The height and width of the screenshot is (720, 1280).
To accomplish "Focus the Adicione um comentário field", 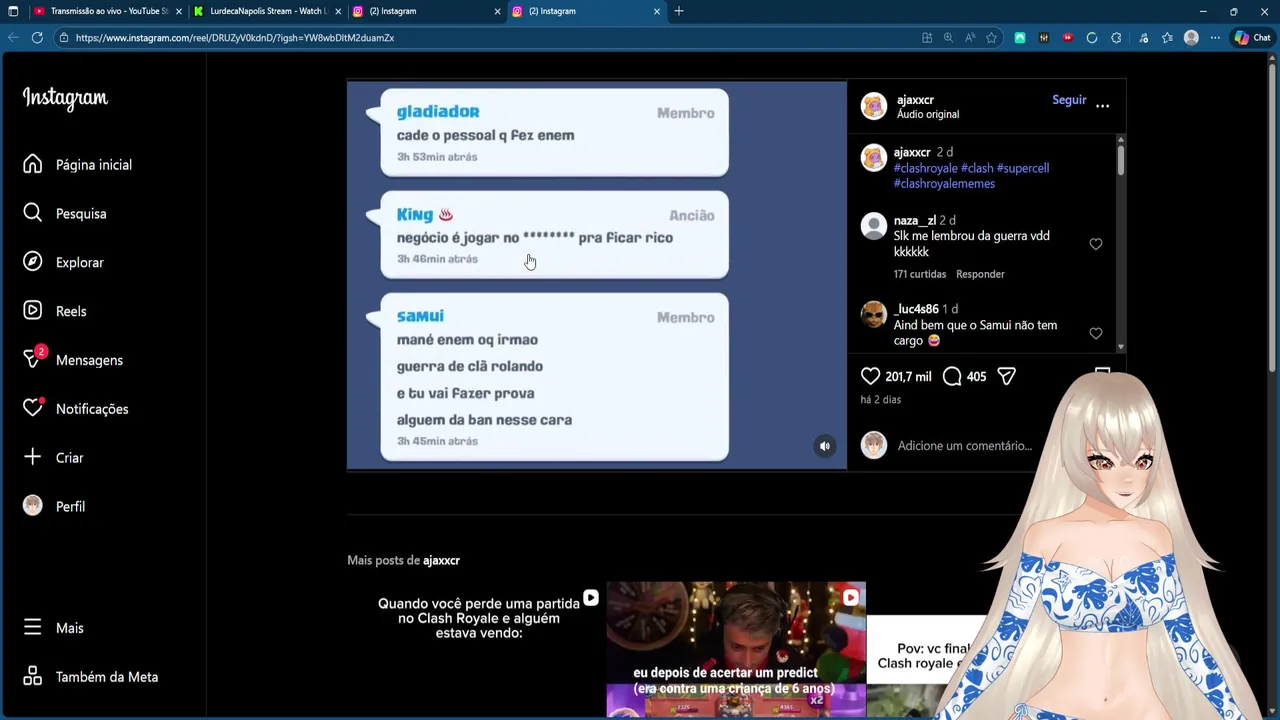I will (x=965, y=446).
